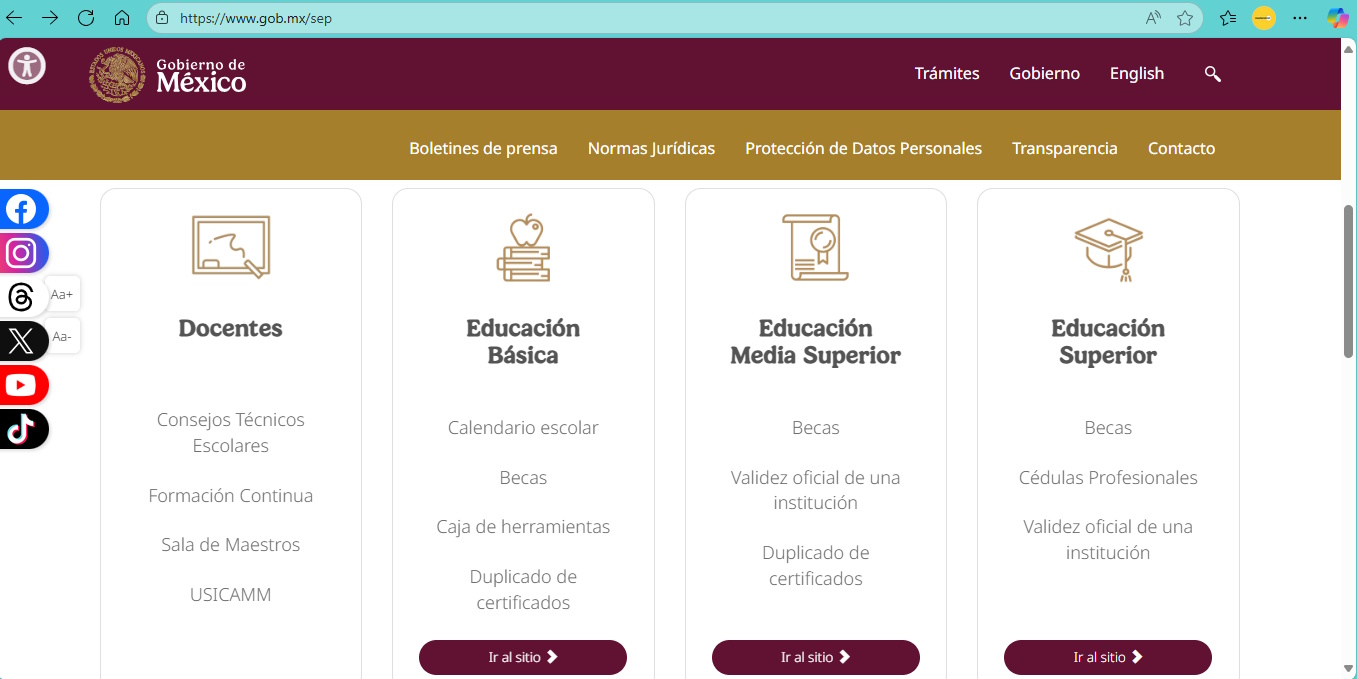The height and width of the screenshot is (679, 1357).
Task: Click the page vertical scrollbar thumb
Action: [1348, 280]
